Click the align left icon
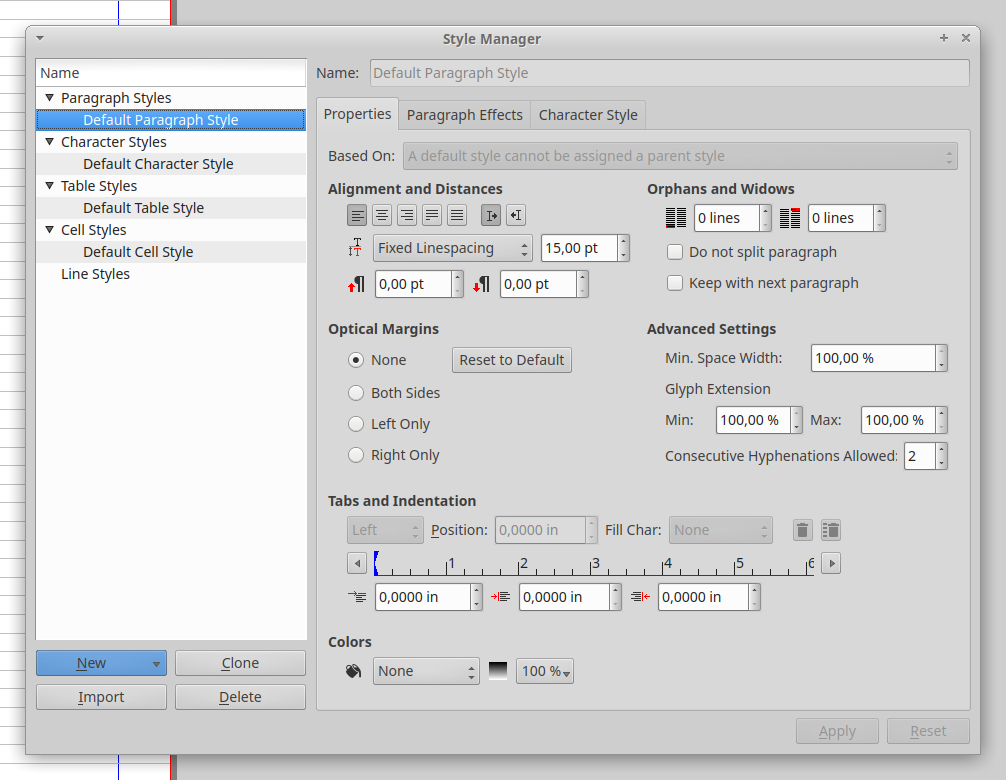Viewport: 1006px width, 780px height. tap(357, 215)
